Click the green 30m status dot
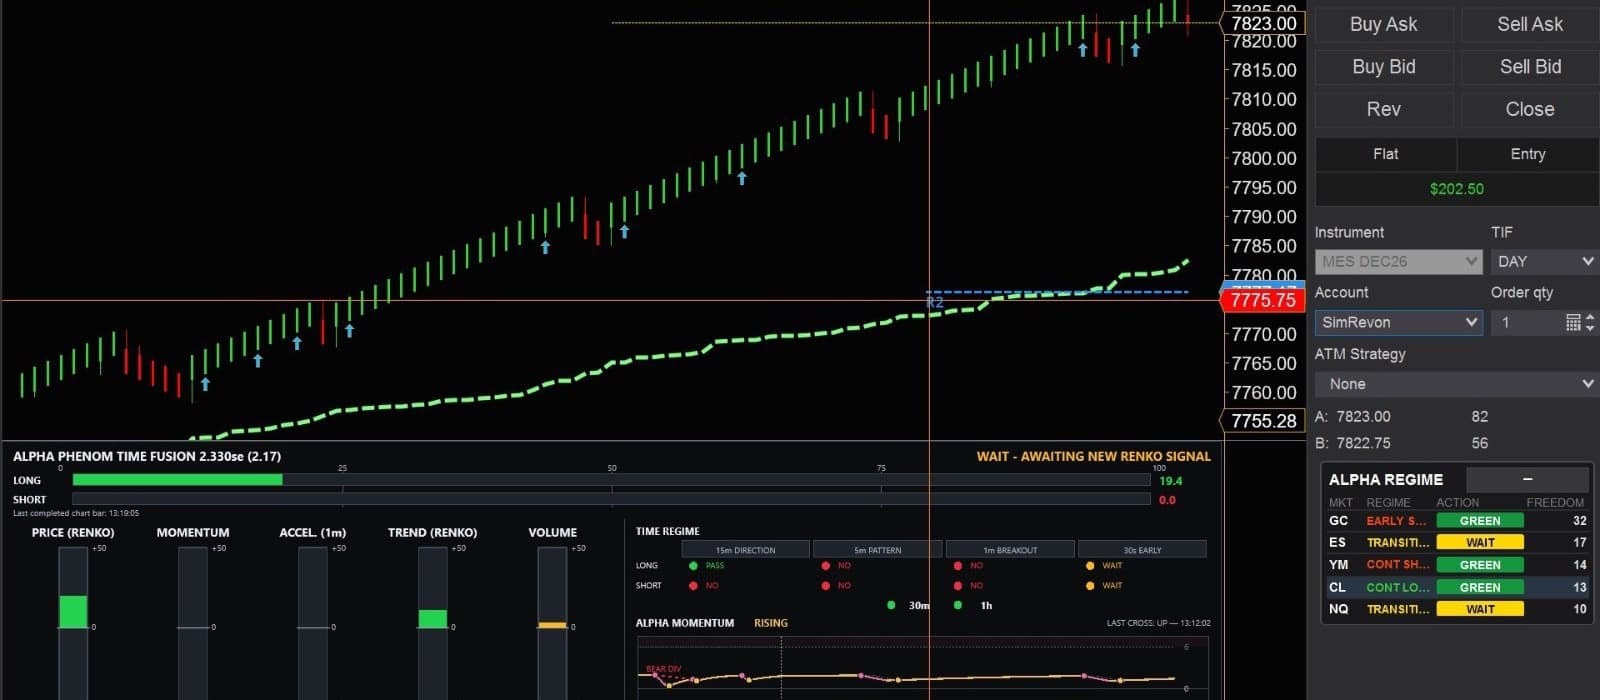This screenshot has height=700, width=1600. click(x=892, y=605)
